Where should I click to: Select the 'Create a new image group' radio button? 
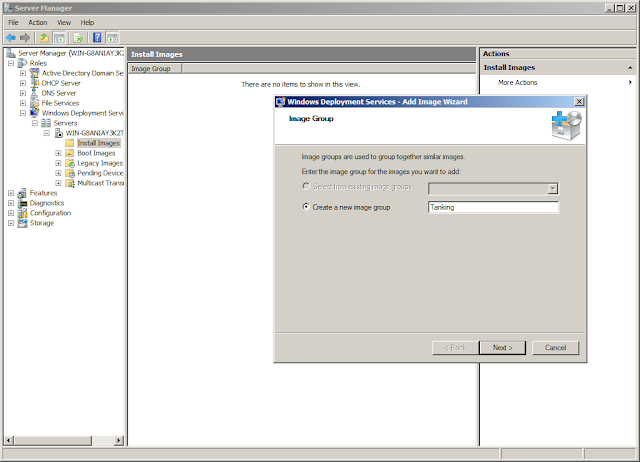306,207
